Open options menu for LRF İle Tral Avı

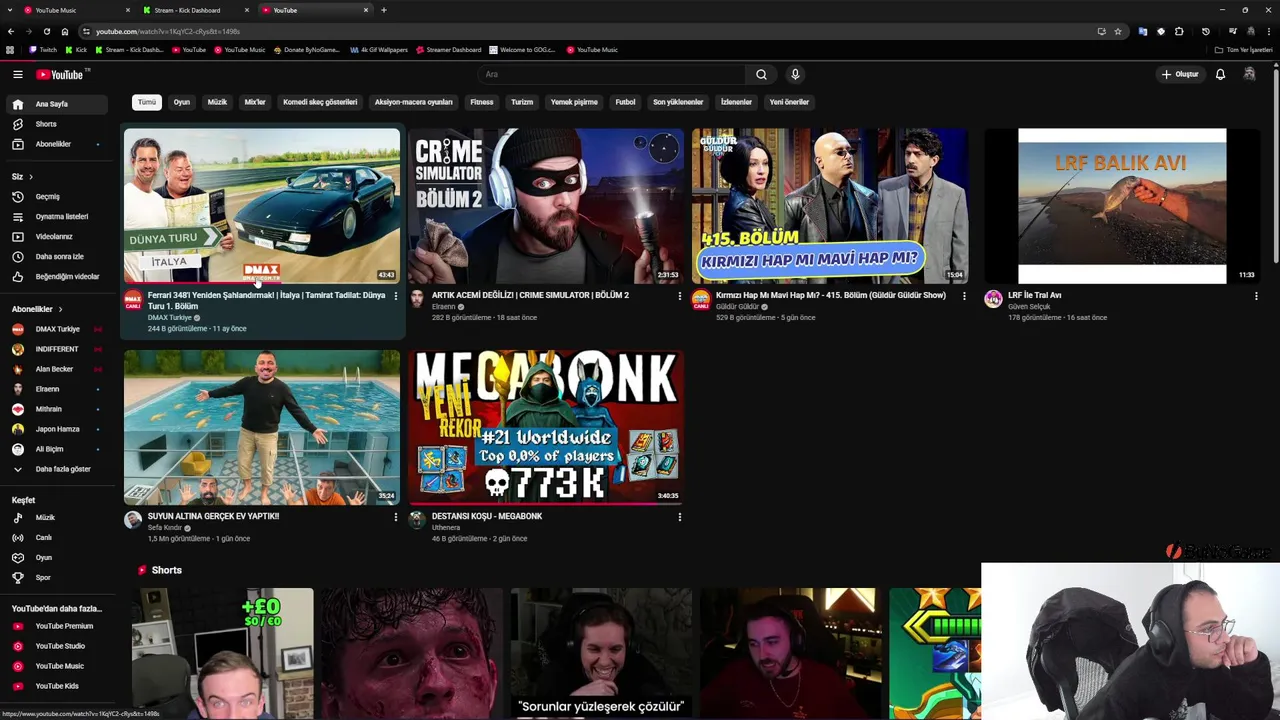(x=1256, y=296)
